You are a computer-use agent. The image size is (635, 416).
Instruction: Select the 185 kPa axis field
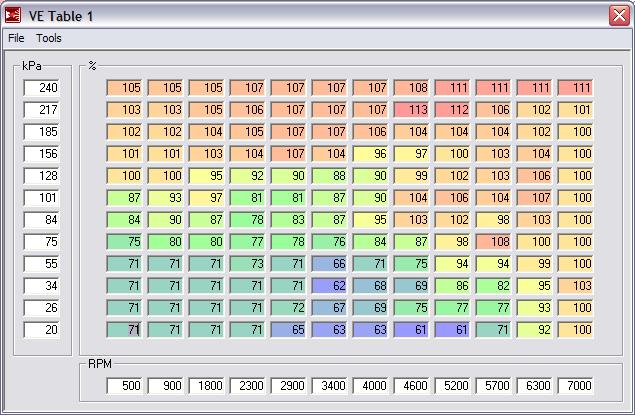42,132
